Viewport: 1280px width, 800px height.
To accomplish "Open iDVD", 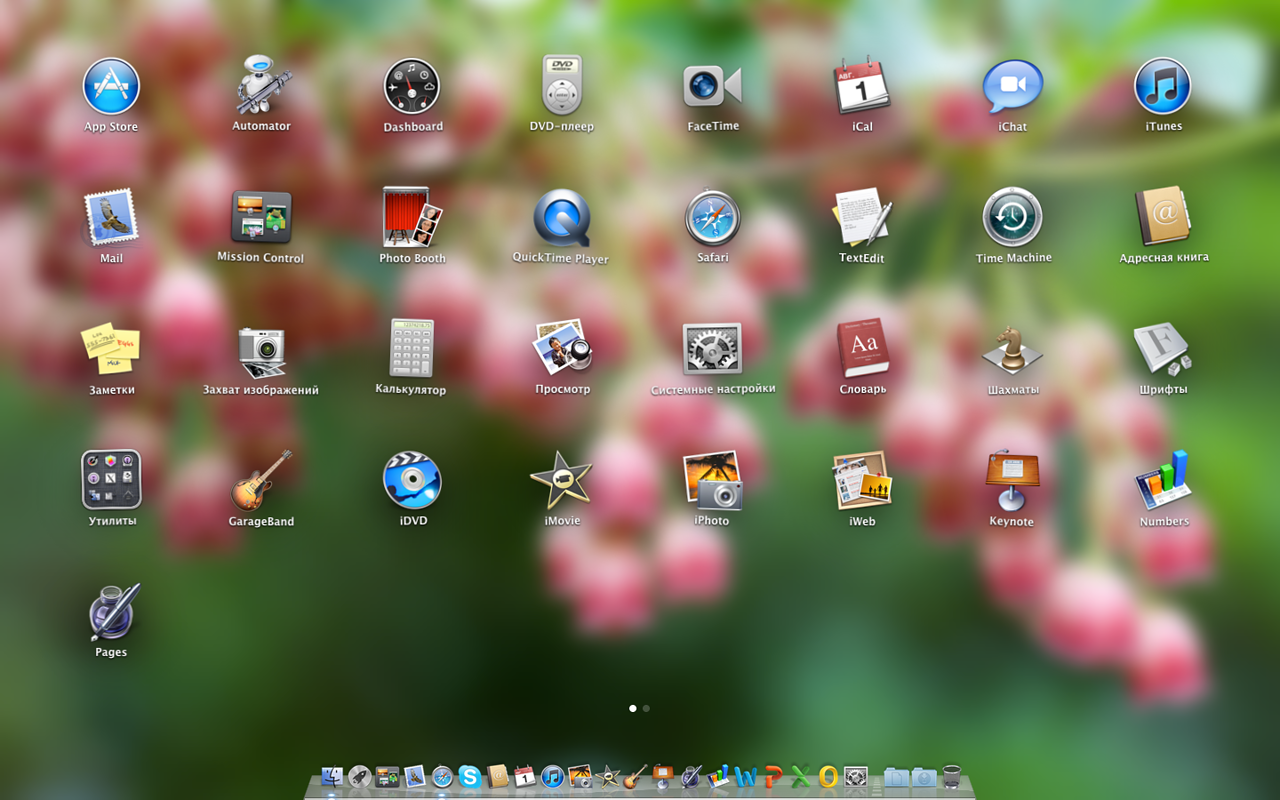I will coord(412,480).
